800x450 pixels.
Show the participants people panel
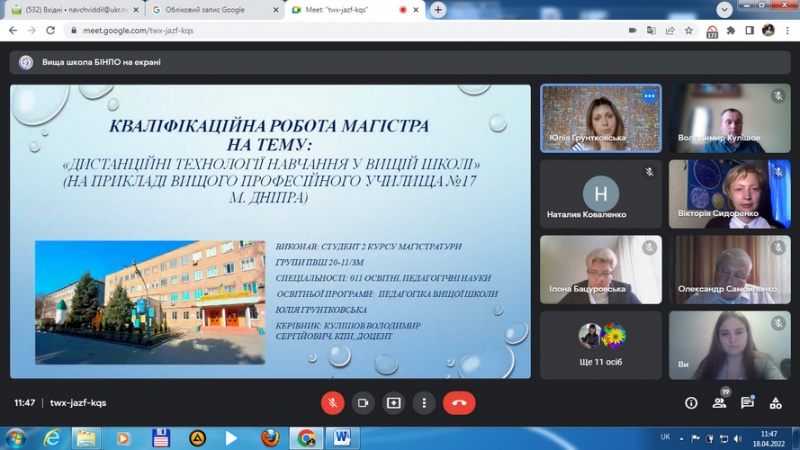click(x=719, y=403)
